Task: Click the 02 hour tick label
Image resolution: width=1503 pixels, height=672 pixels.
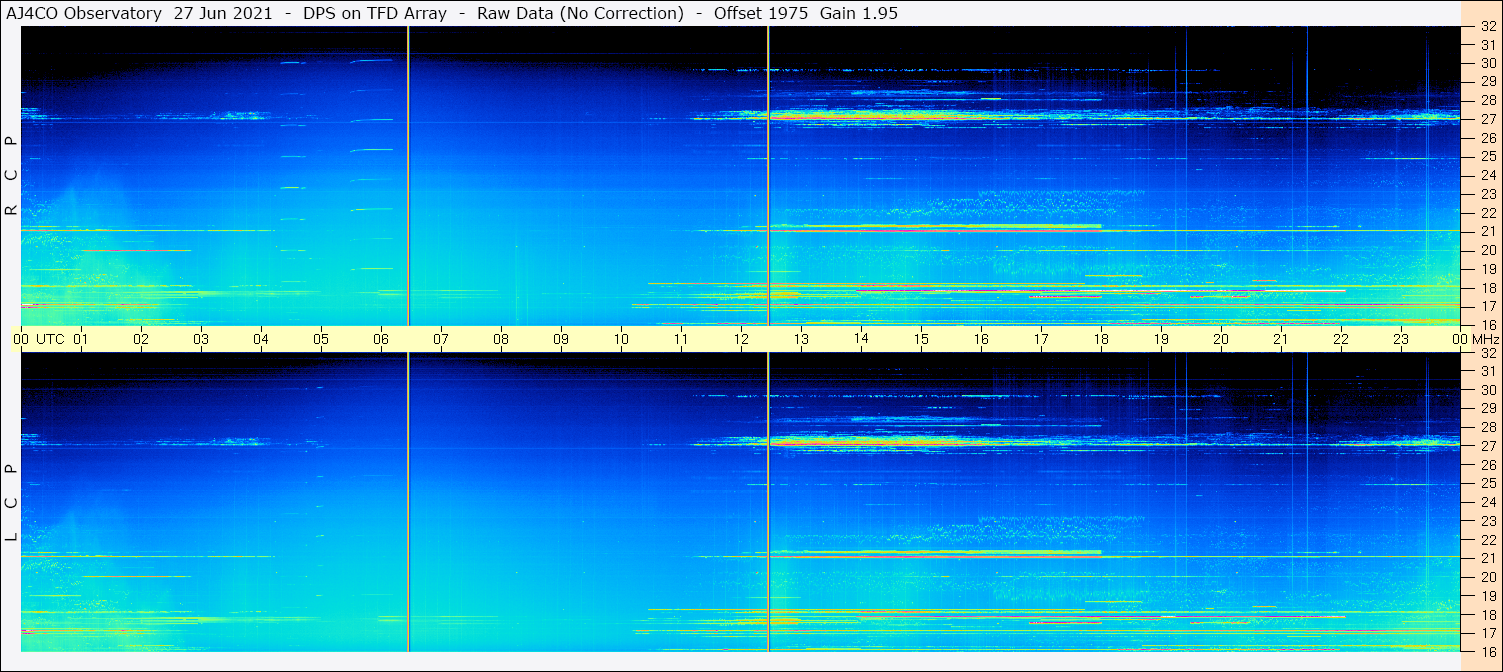Action: tap(141, 339)
